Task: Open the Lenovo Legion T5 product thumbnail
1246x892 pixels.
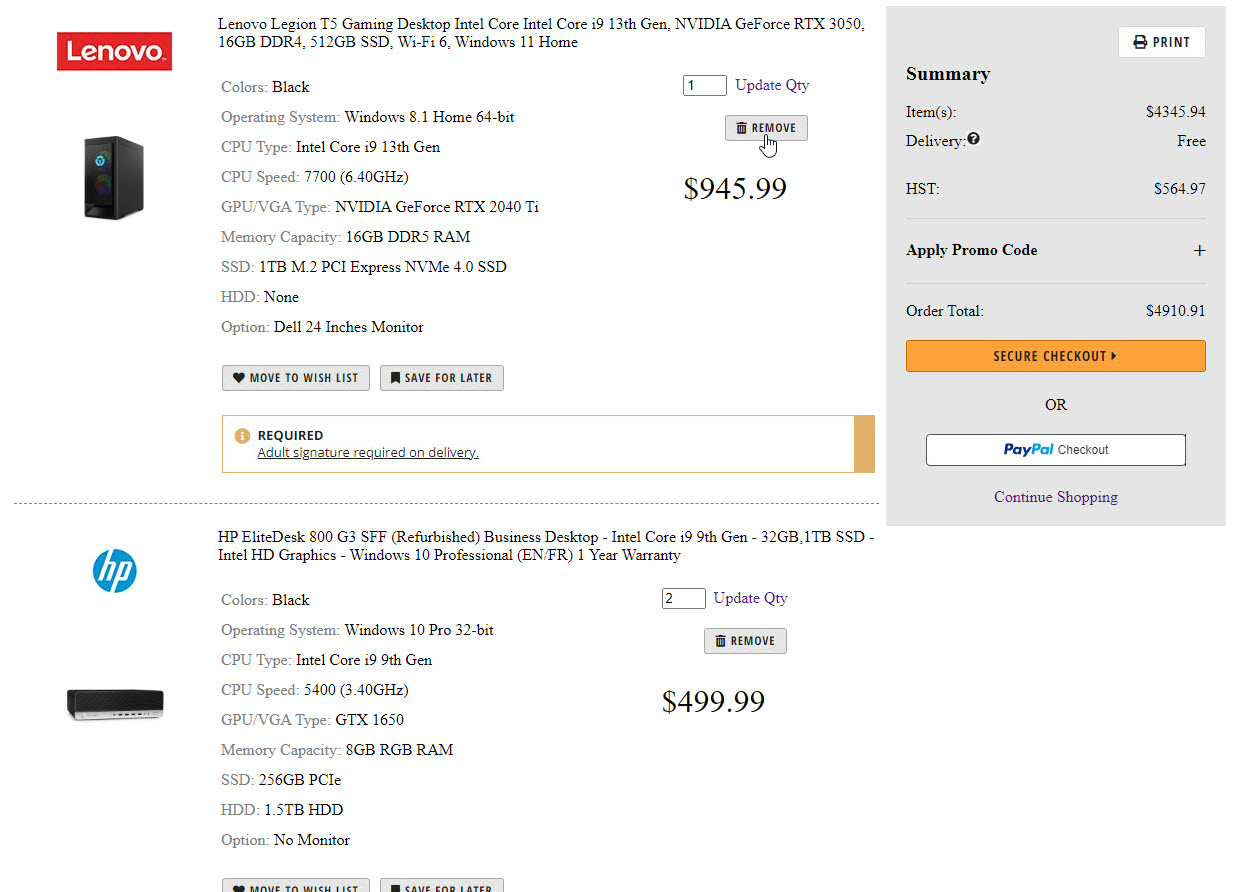Action: [x=114, y=178]
